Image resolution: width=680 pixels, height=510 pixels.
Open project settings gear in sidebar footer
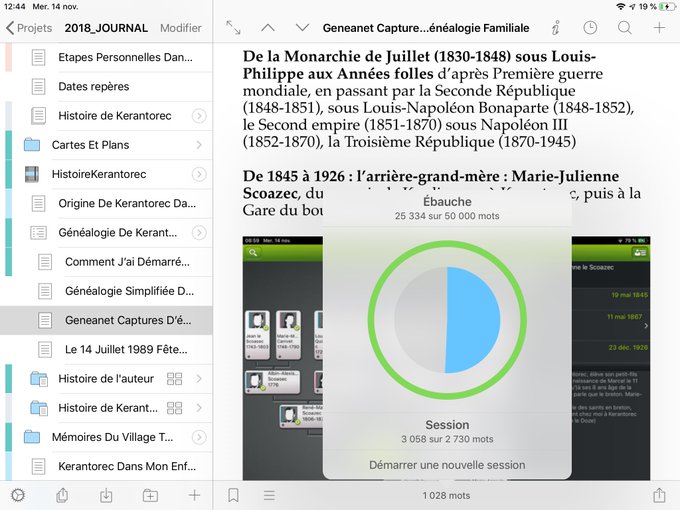click(17, 495)
